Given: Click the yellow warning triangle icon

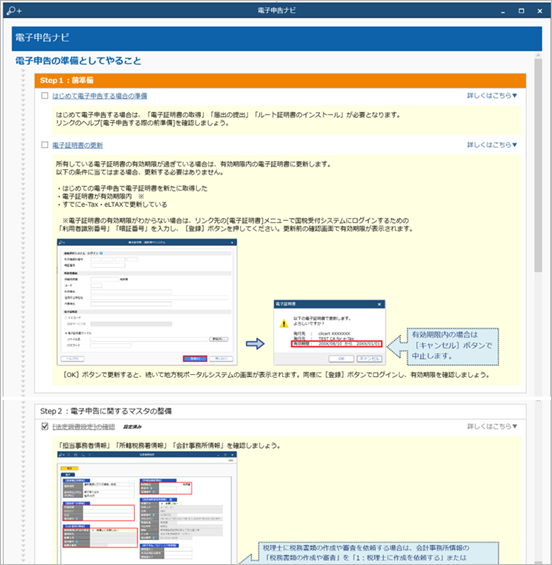Looking at the screenshot, I should coord(284,323).
